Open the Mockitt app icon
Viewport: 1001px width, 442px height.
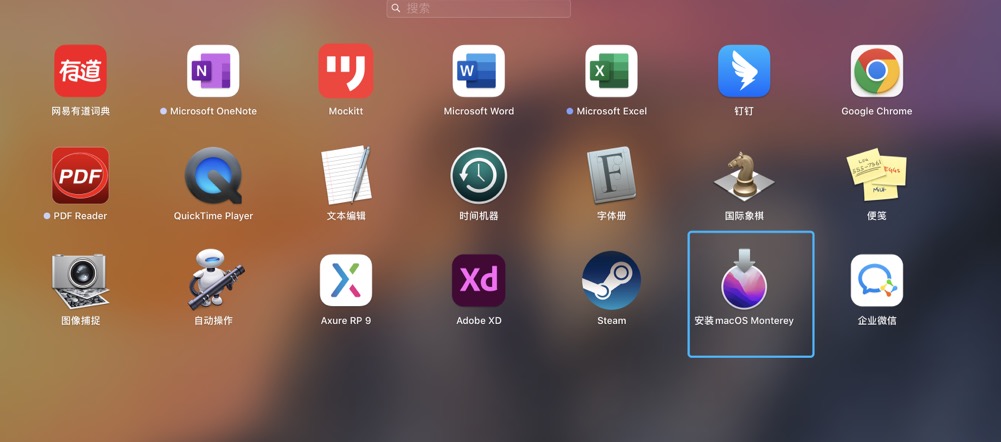coord(346,71)
